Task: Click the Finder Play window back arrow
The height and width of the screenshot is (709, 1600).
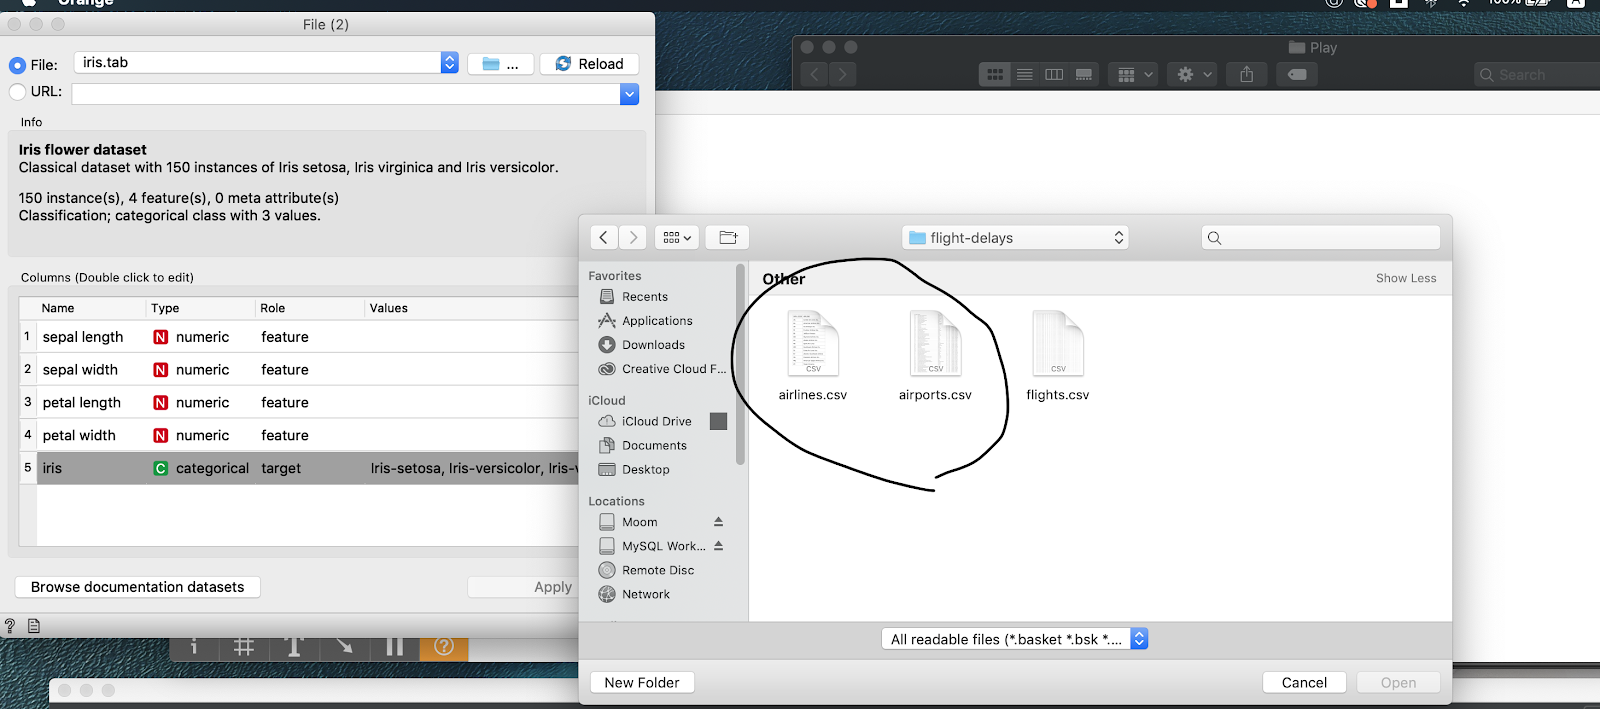Action: (x=815, y=74)
